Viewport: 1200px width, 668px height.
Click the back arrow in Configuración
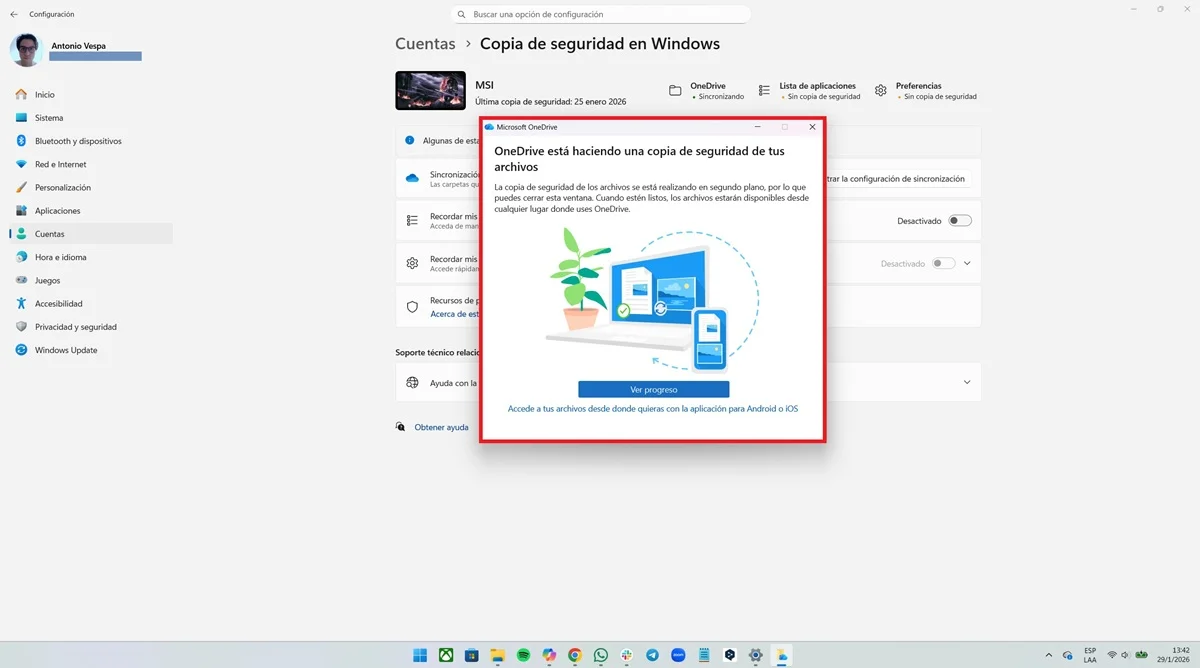[x=14, y=14]
